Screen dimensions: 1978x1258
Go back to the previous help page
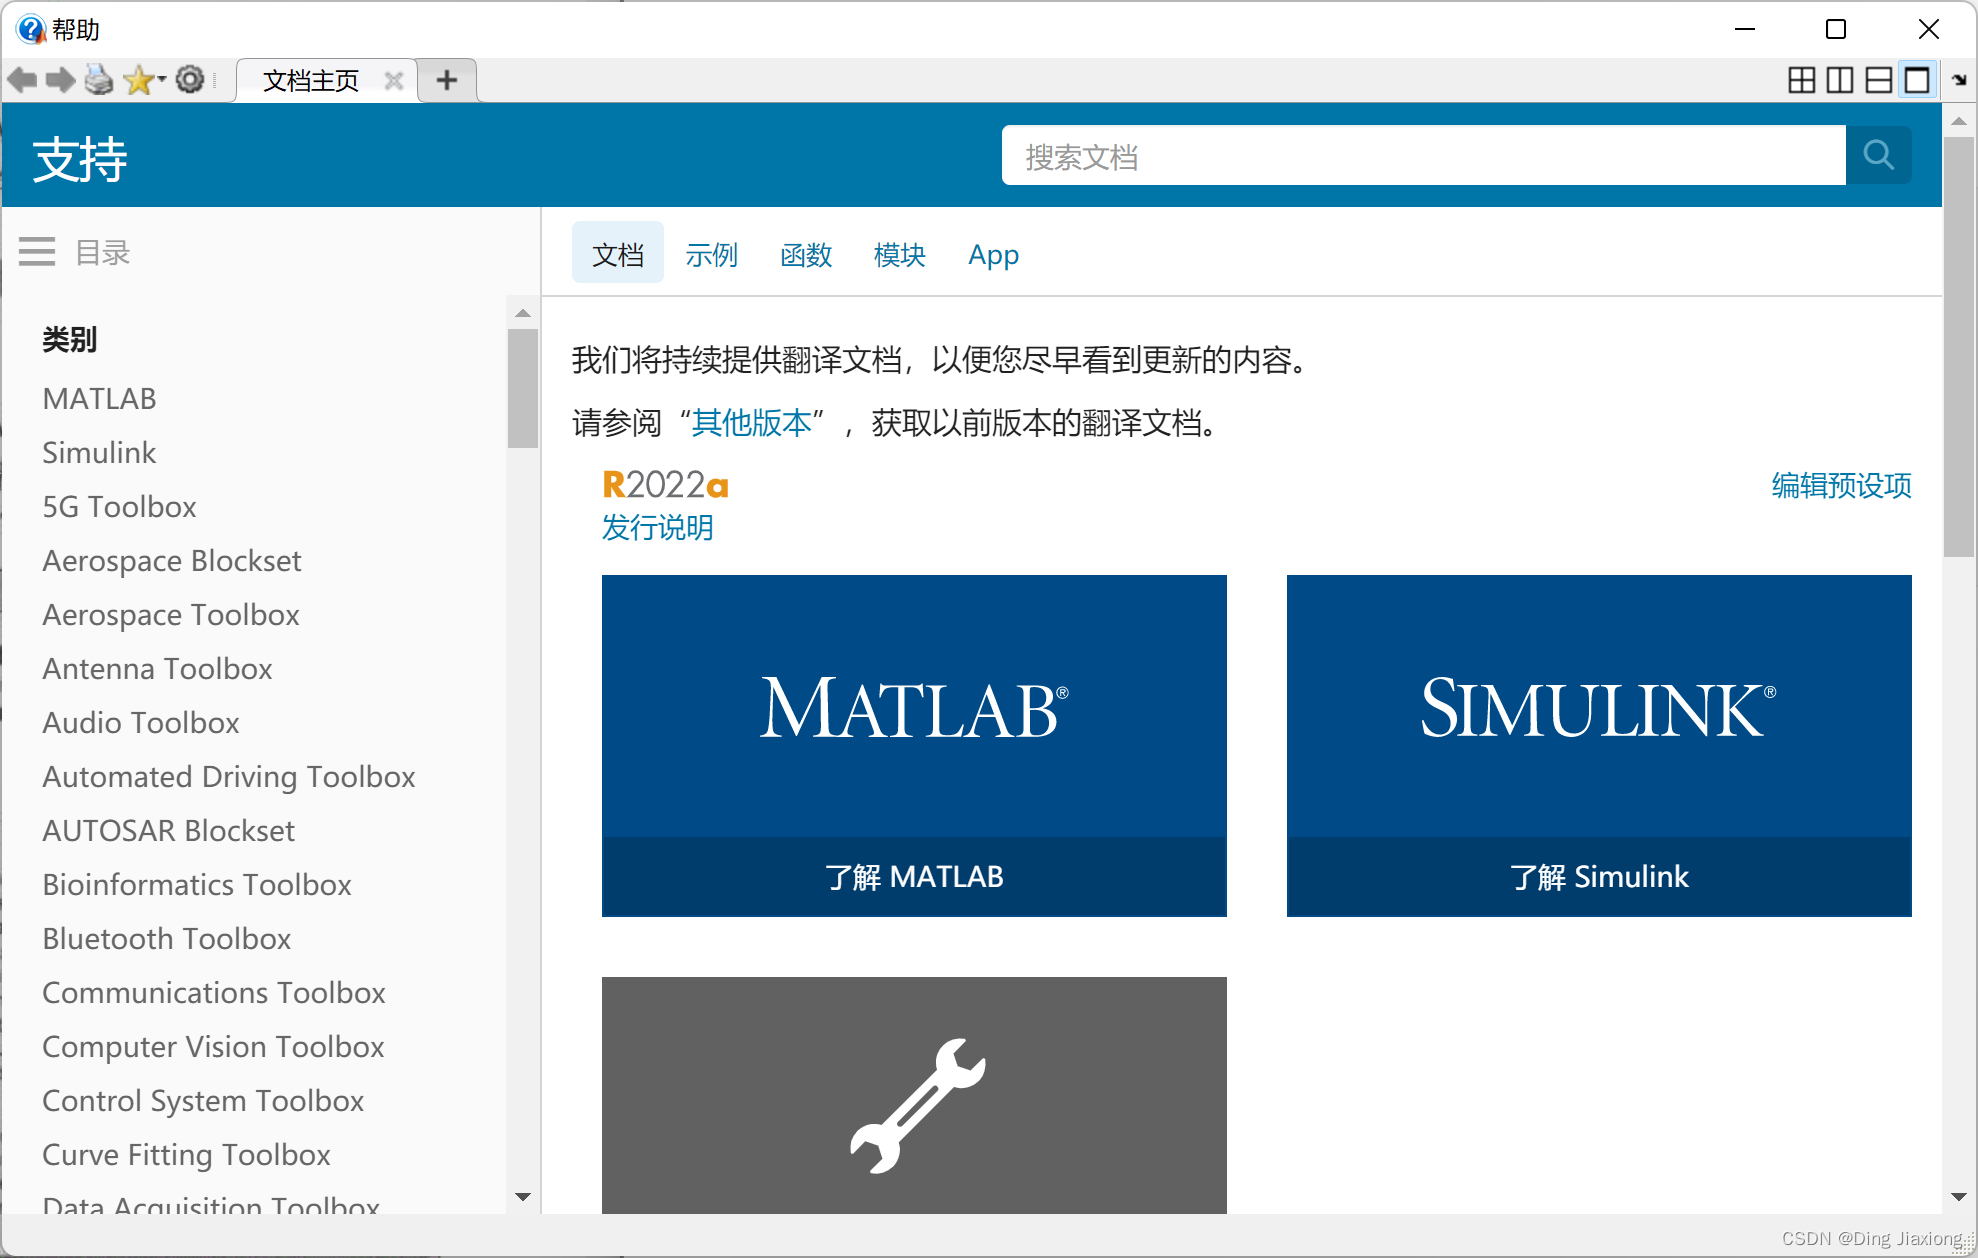coord(22,80)
